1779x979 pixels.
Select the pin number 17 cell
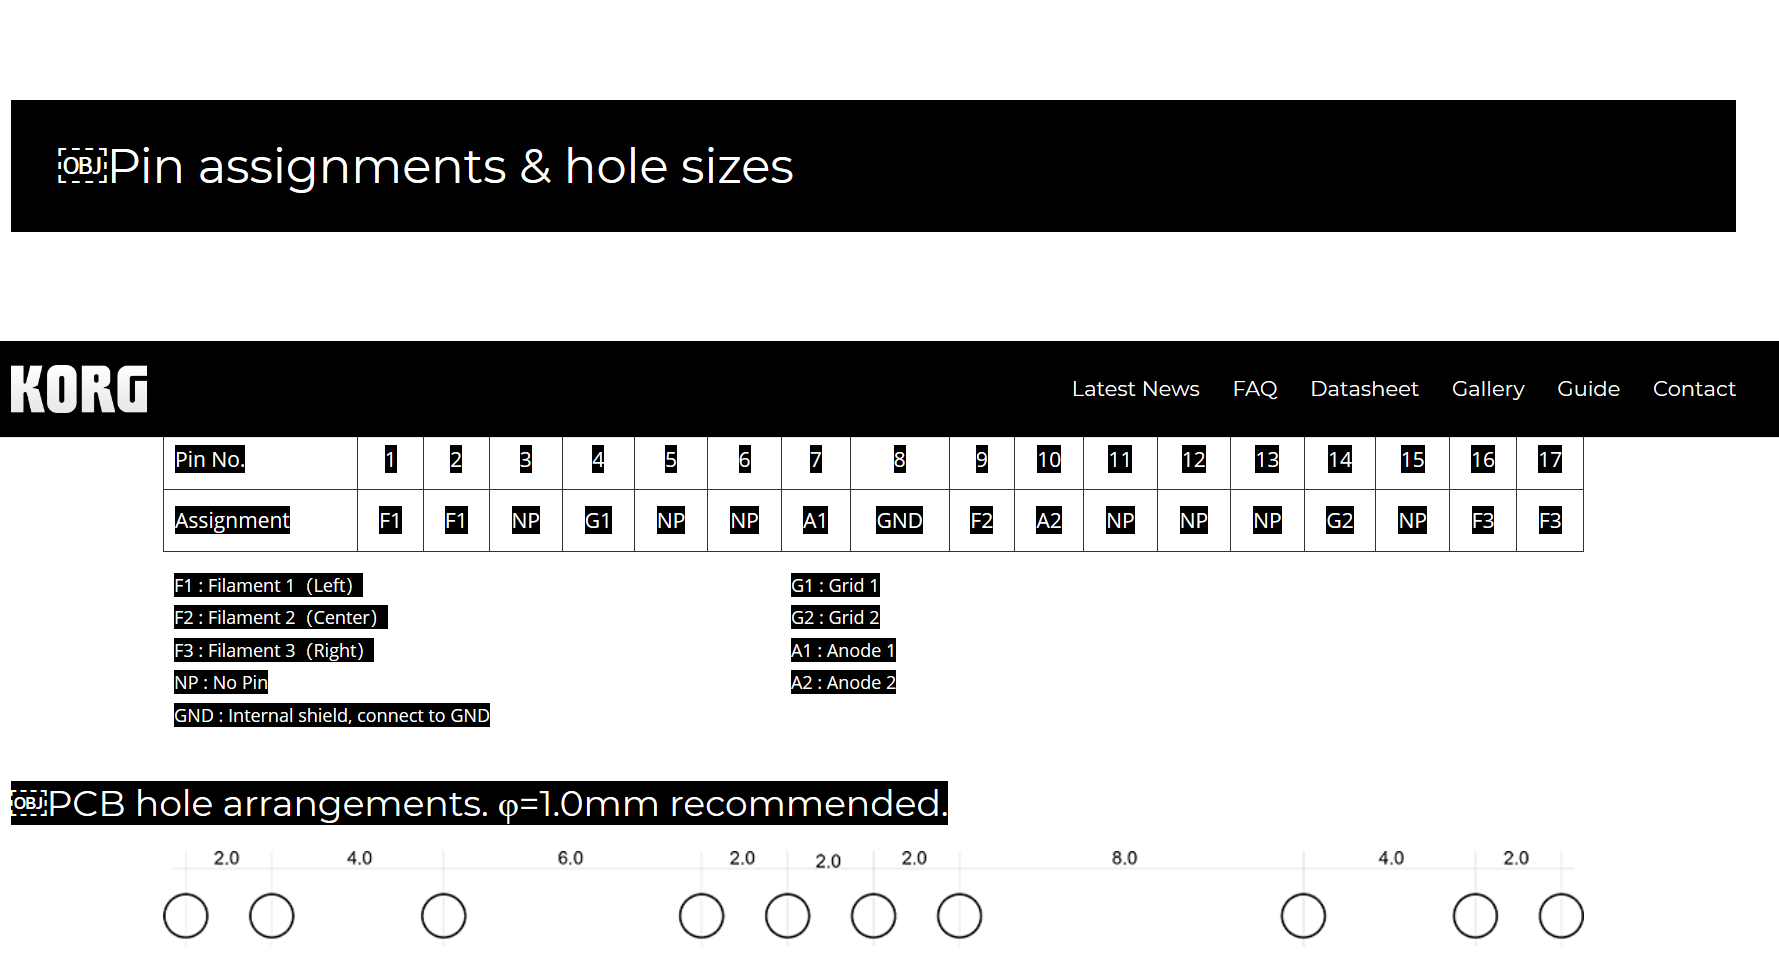pos(1549,460)
